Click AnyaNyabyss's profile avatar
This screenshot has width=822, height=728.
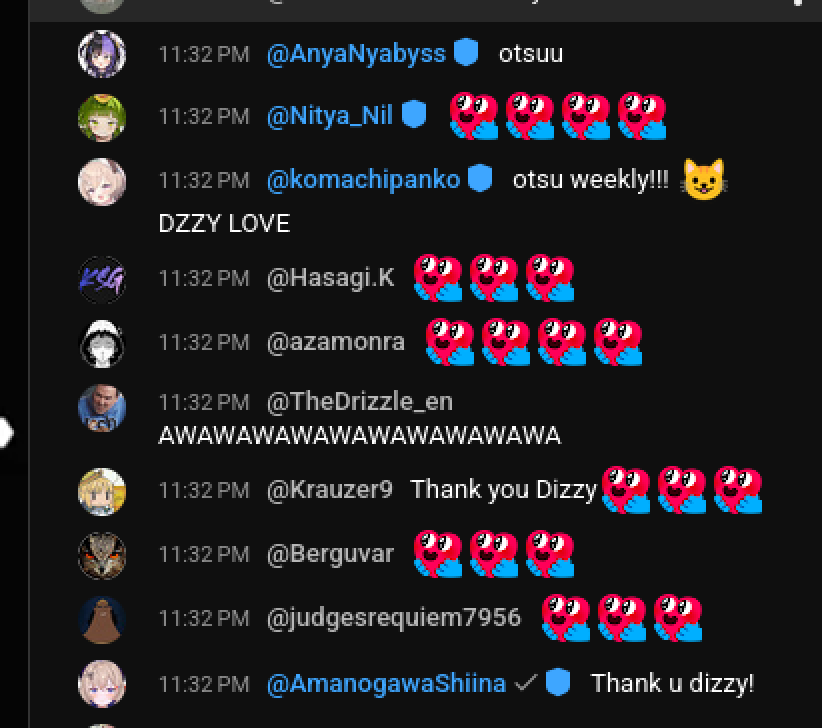102,54
